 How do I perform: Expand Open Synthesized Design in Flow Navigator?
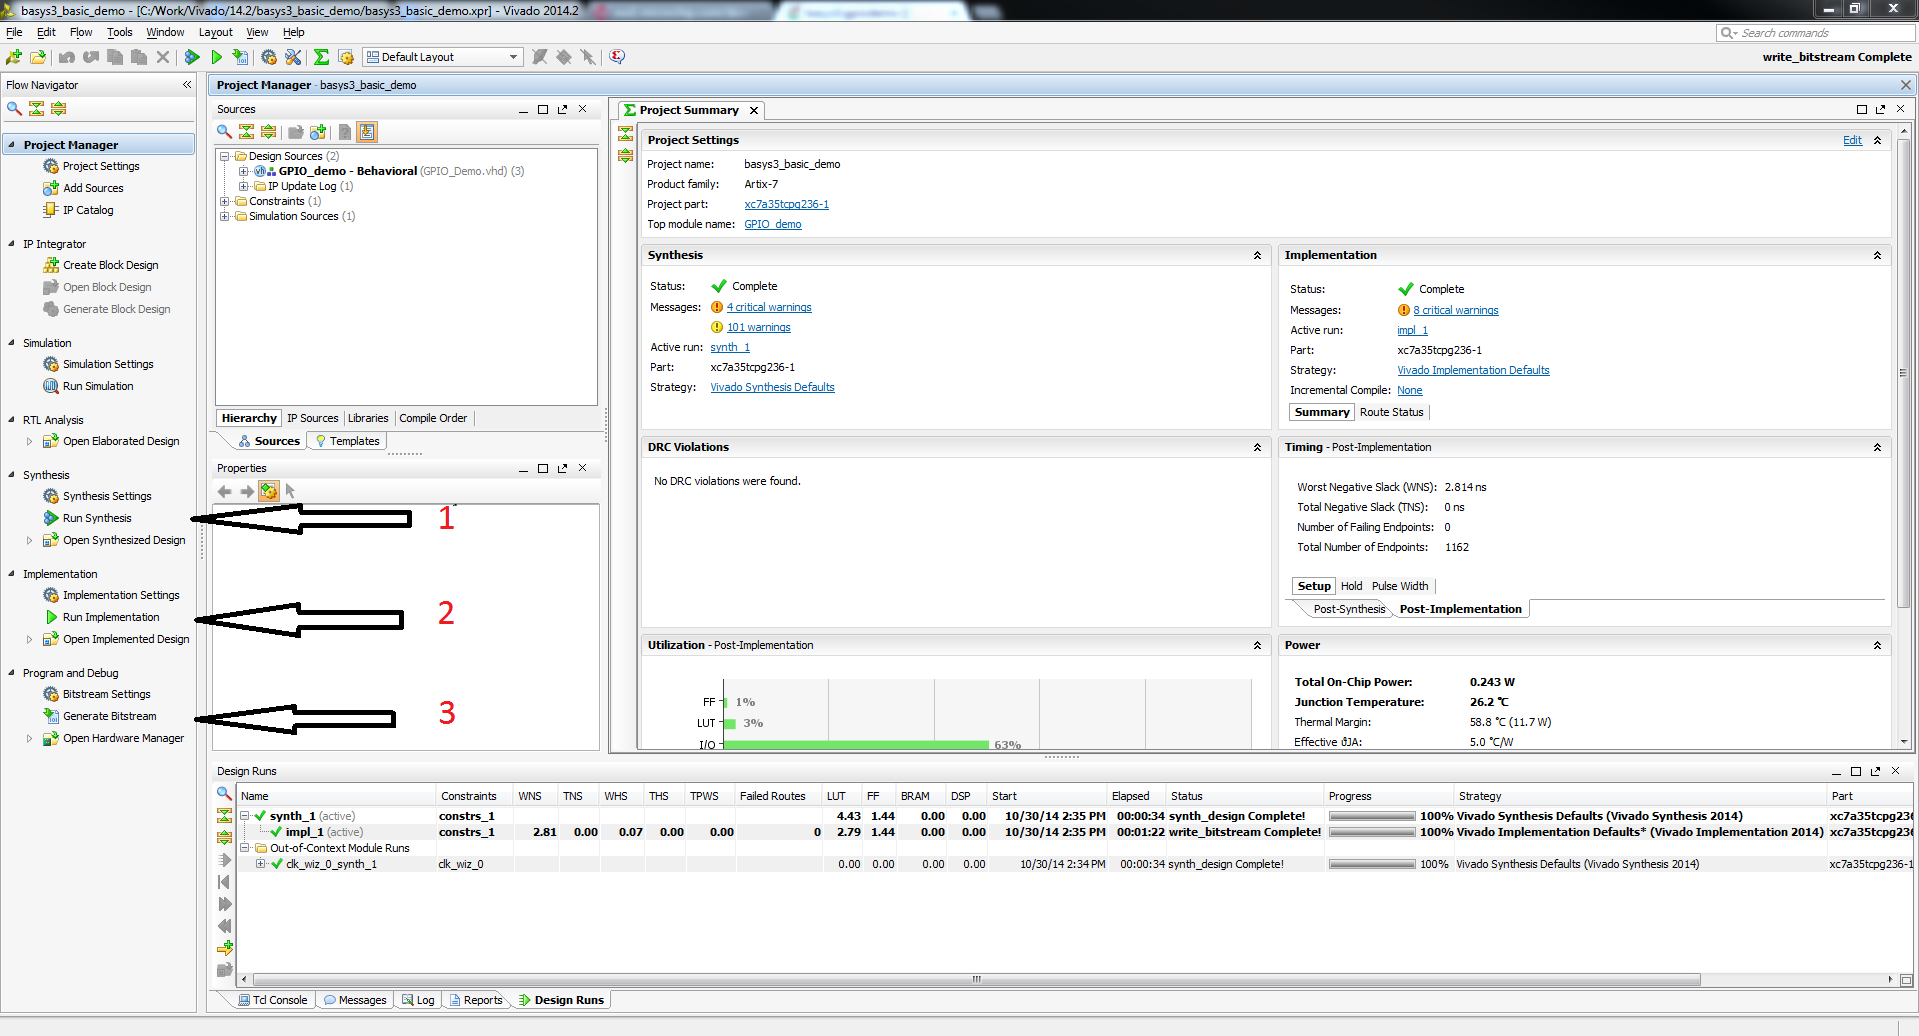click(29, 540)
